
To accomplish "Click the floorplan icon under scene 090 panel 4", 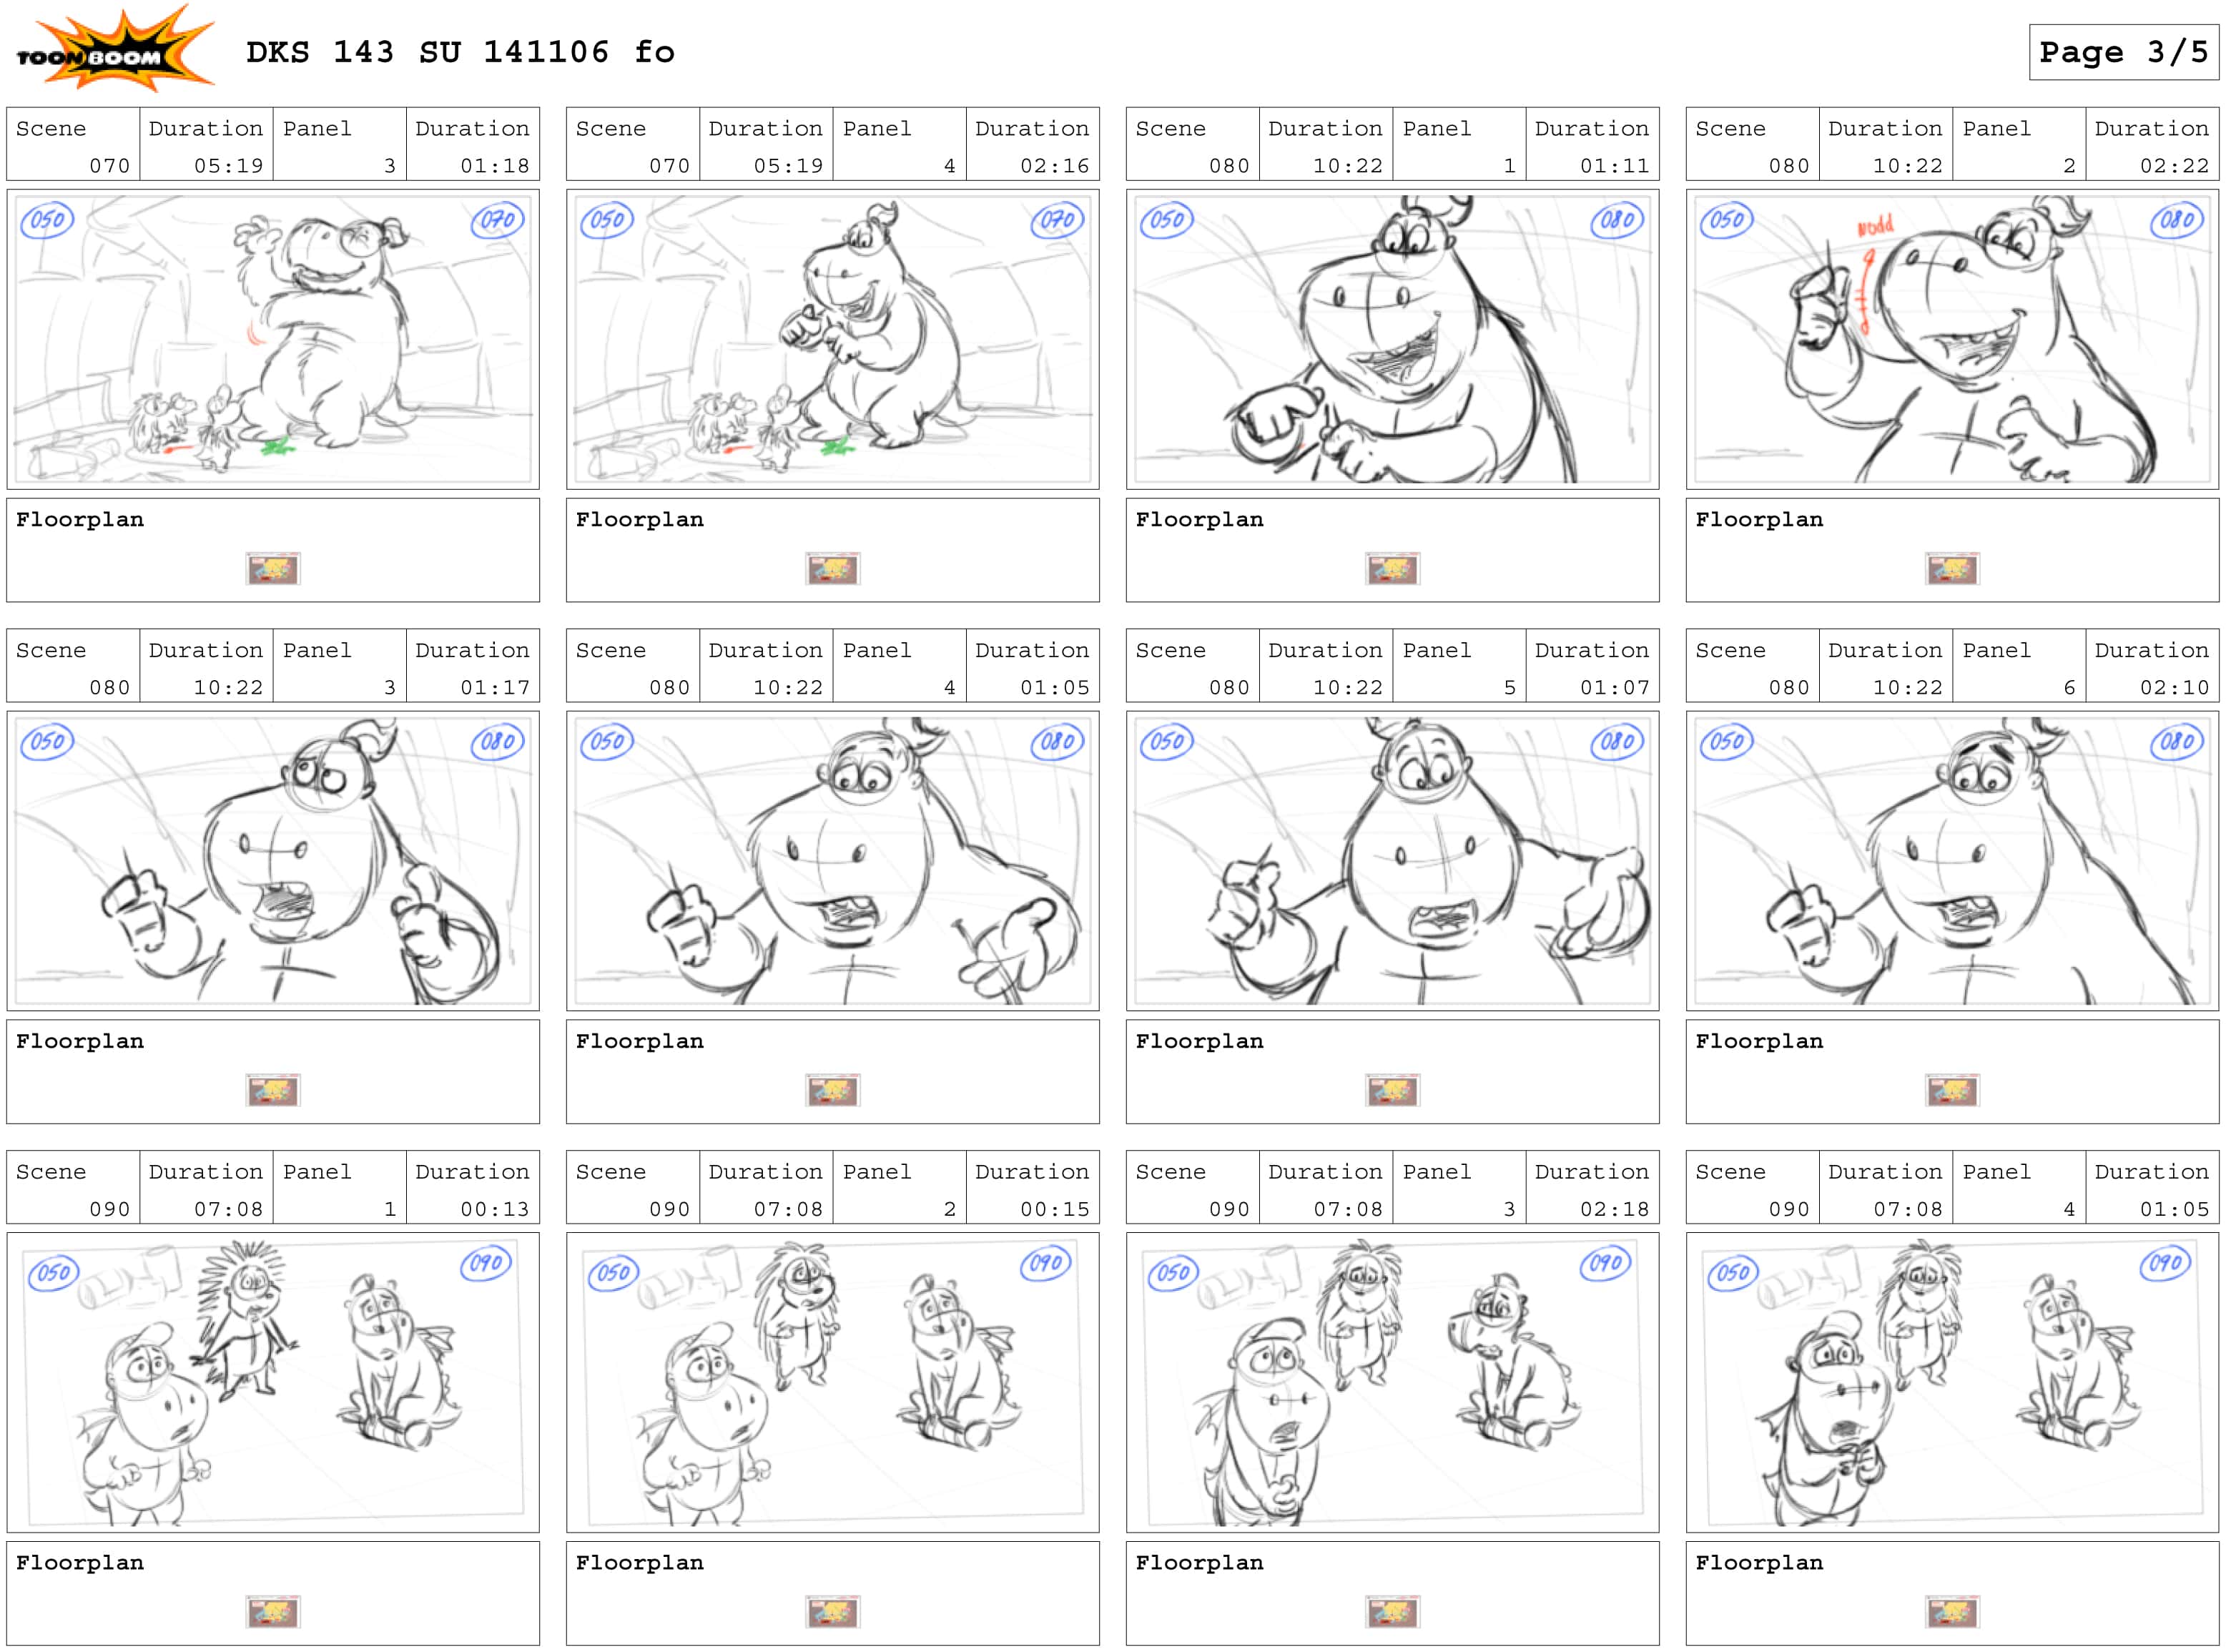I will (1953, 1612).
